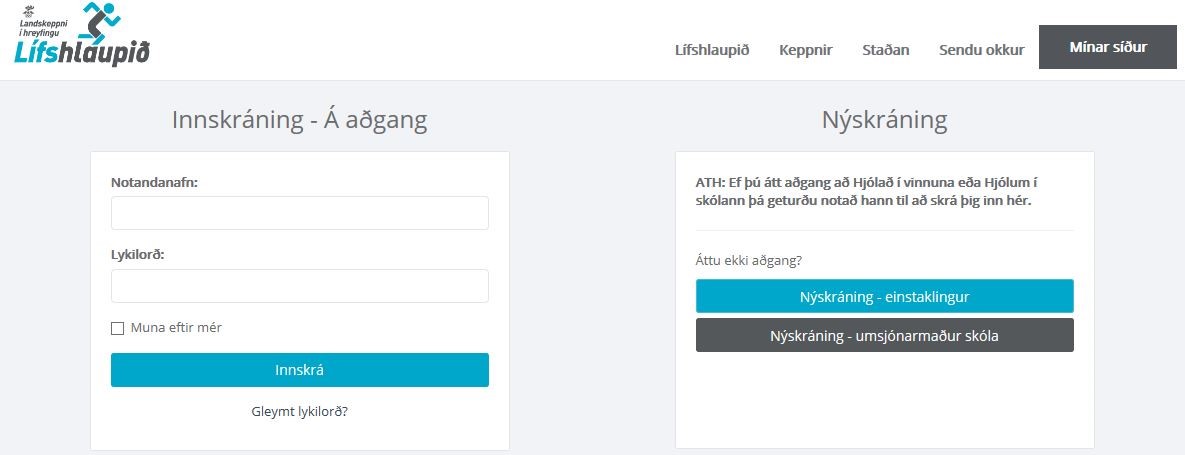Click into the Lykilorð password field
The height and width of the screenshot is (455, 1185).
[299, 286]
